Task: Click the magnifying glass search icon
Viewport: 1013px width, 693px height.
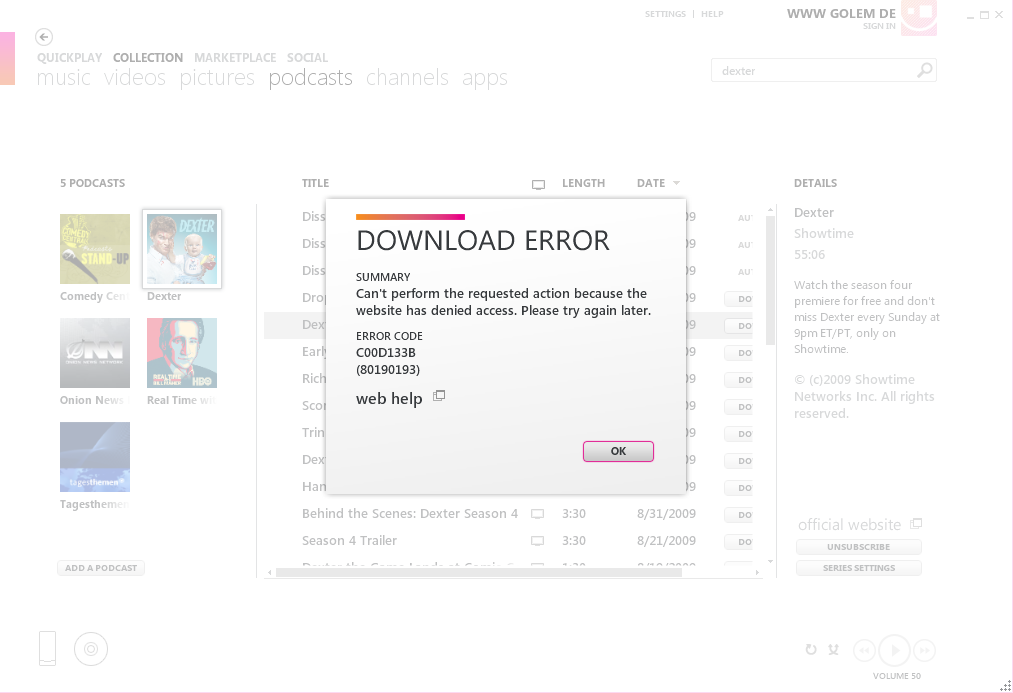Action: 926,70
